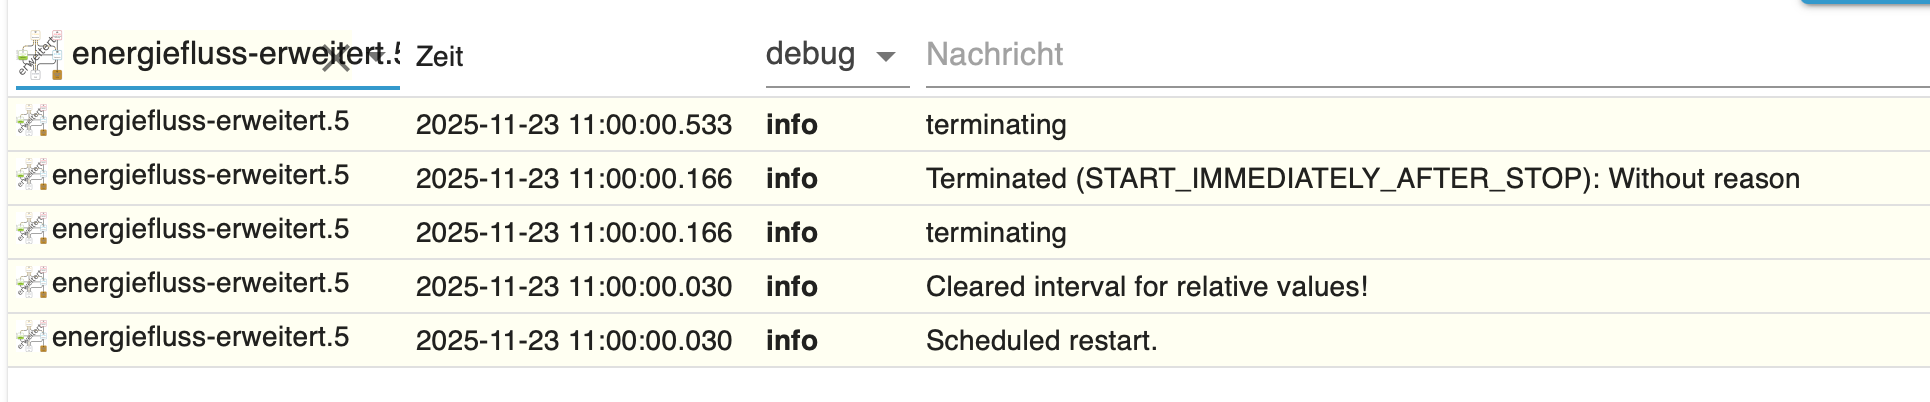Image resolution: width=1930 pixels, height=402 pixels.
Task: Click the timestamp of the Terminated START_IMMEDIATELY_AFTER_STOP row
Action: tap(573, 179)
